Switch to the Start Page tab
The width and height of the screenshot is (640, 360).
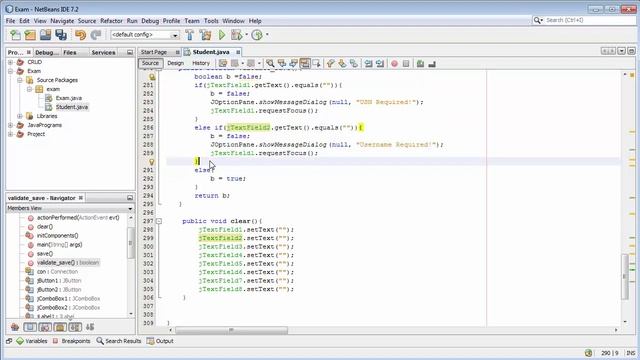click(154, 52)
